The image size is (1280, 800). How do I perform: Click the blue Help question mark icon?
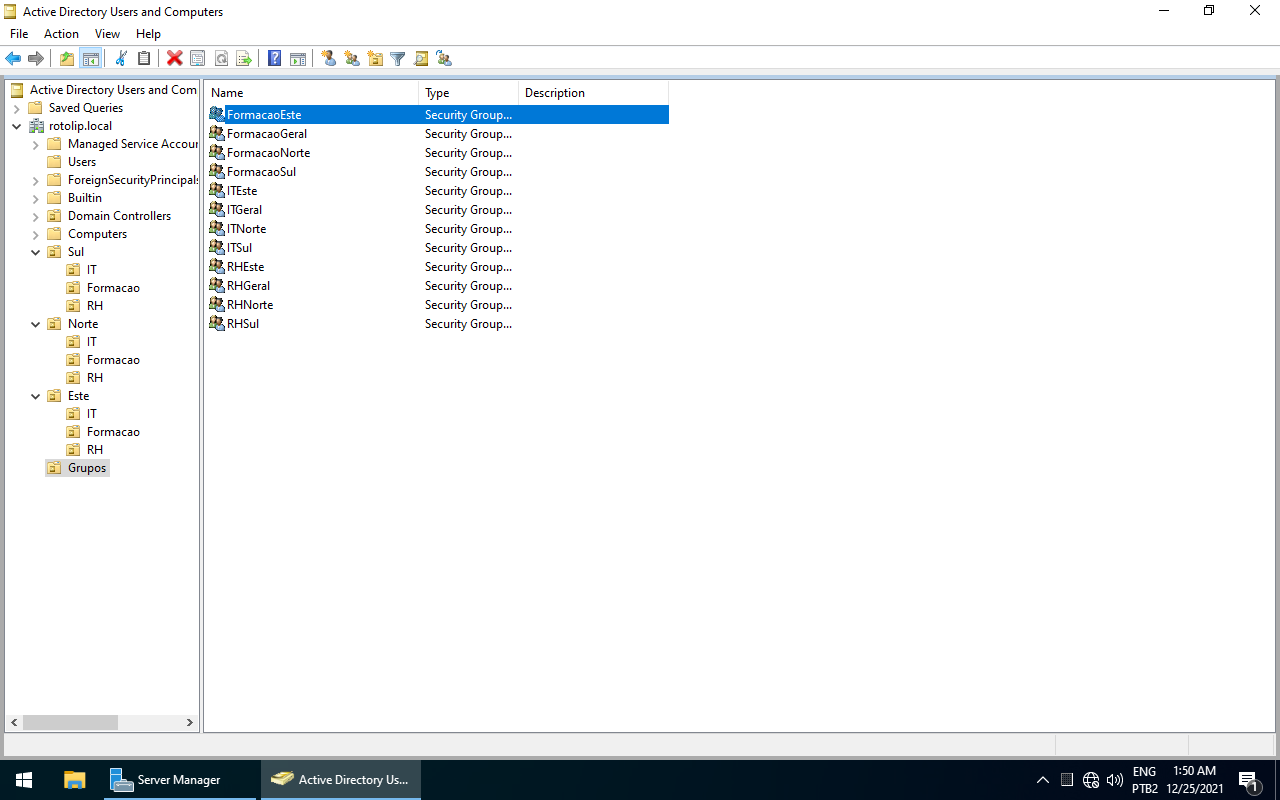pos(274,59)
